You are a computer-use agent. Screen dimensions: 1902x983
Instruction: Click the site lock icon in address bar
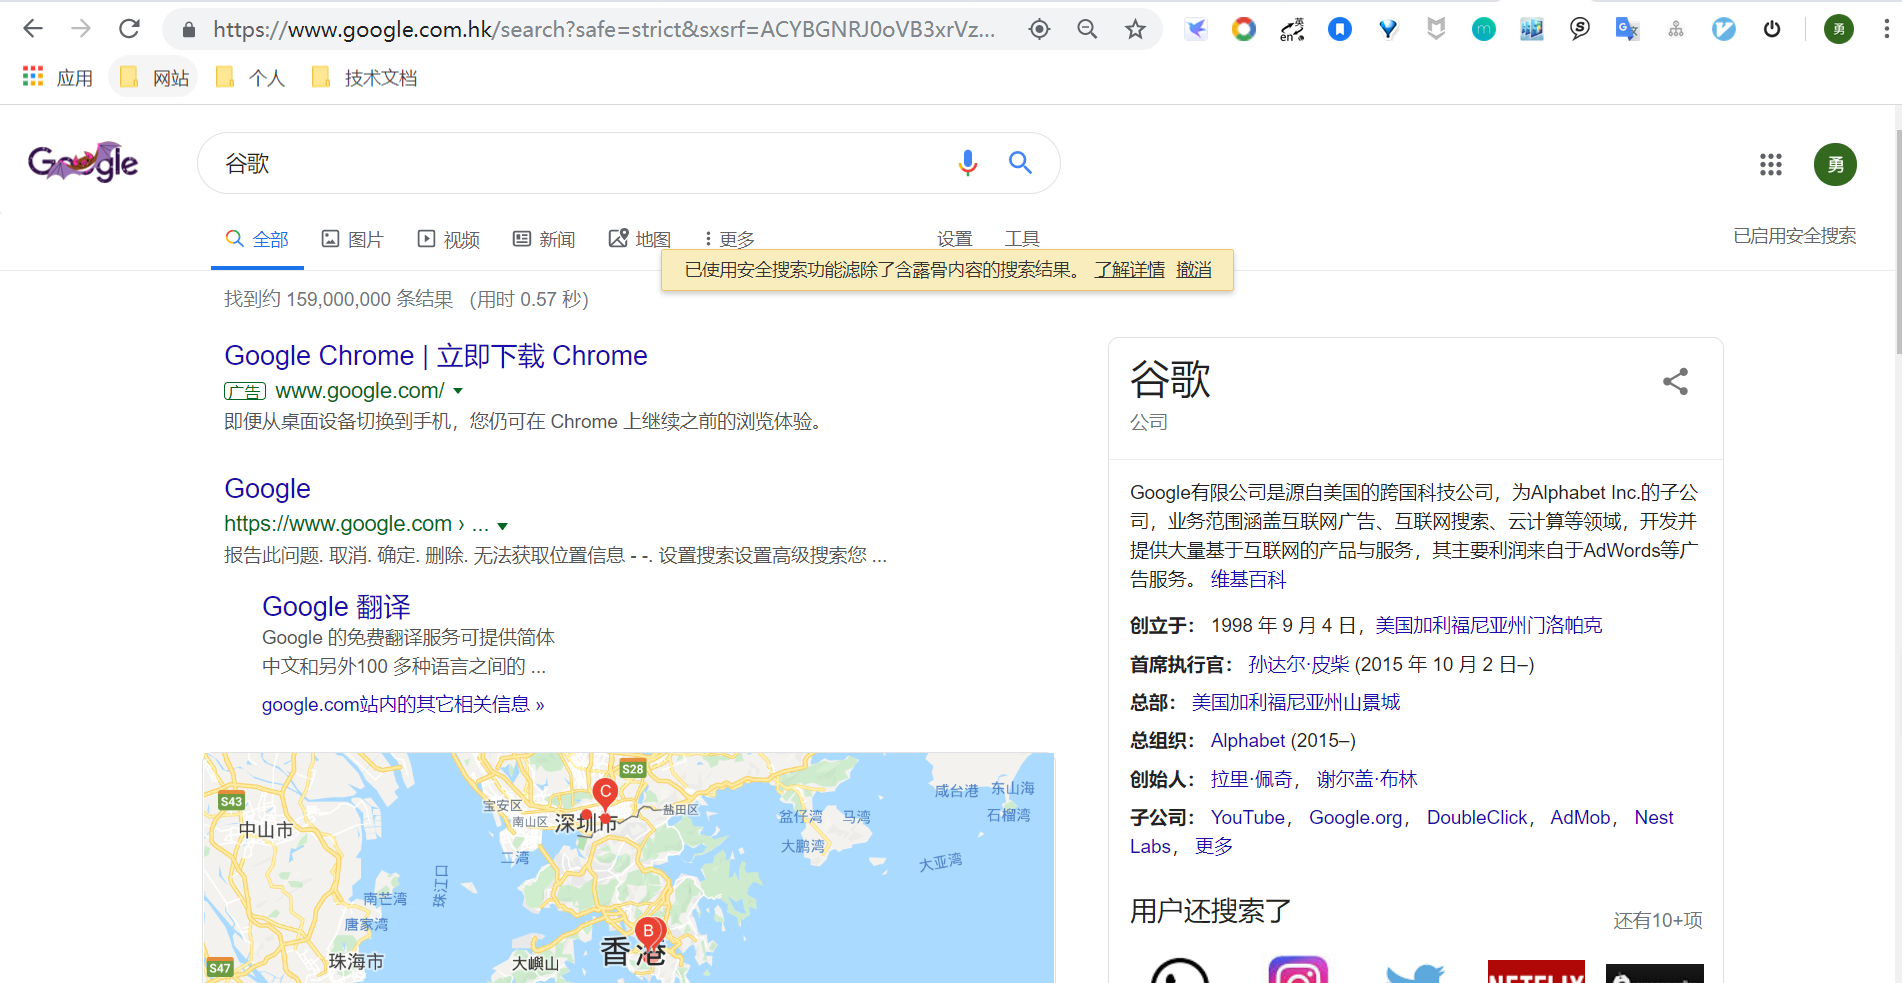[189, 30]
